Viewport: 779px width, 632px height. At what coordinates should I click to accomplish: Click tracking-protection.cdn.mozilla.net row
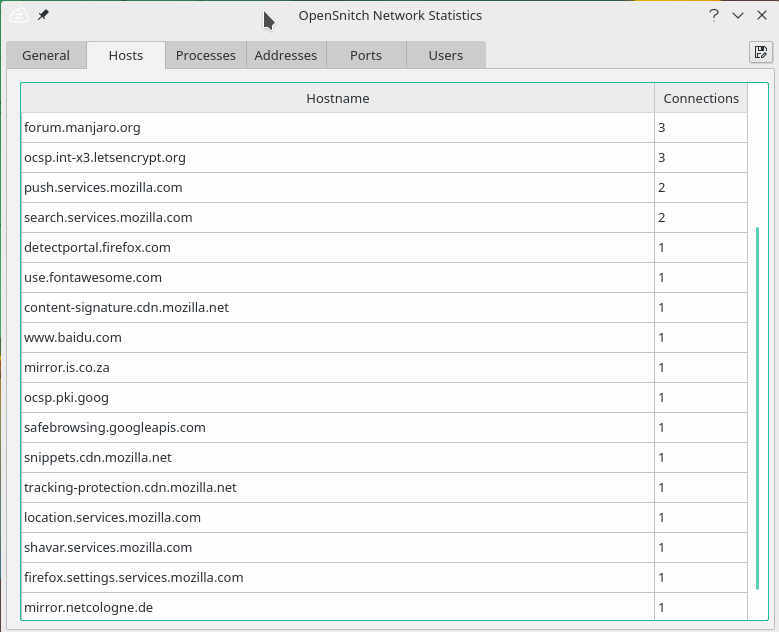pos(384,487)
